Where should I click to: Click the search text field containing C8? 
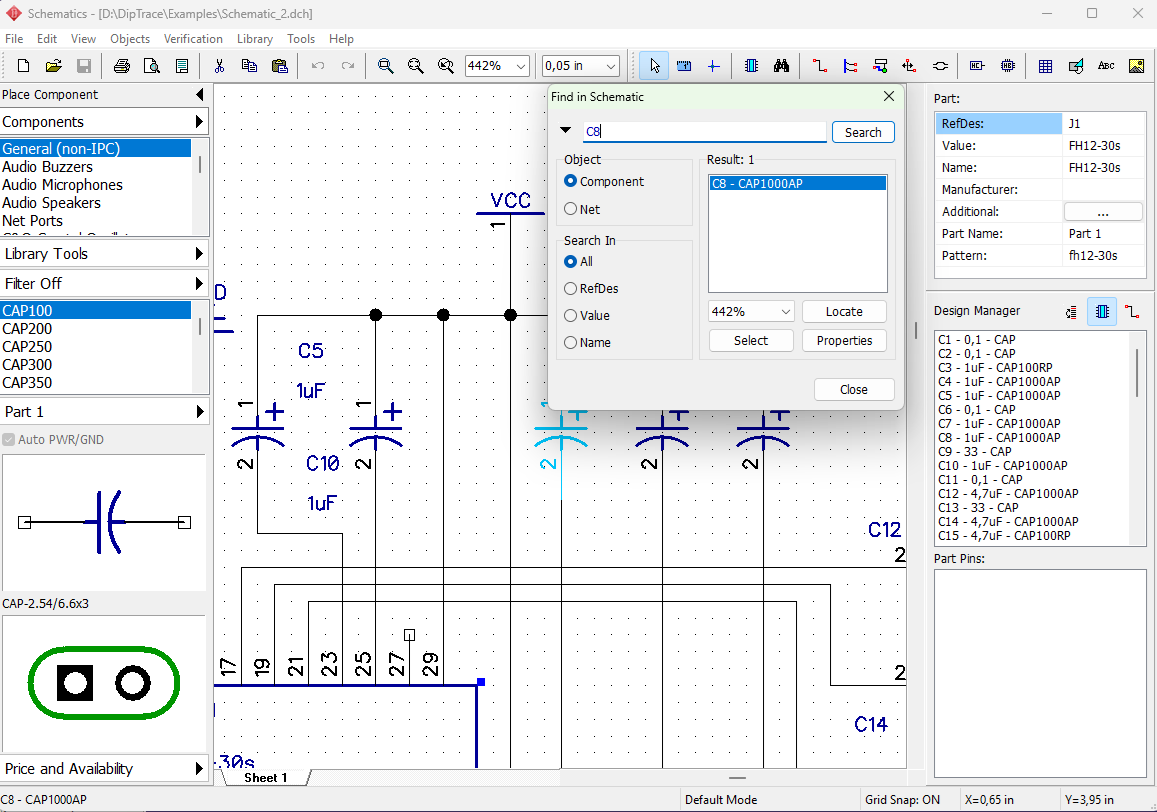705,131
